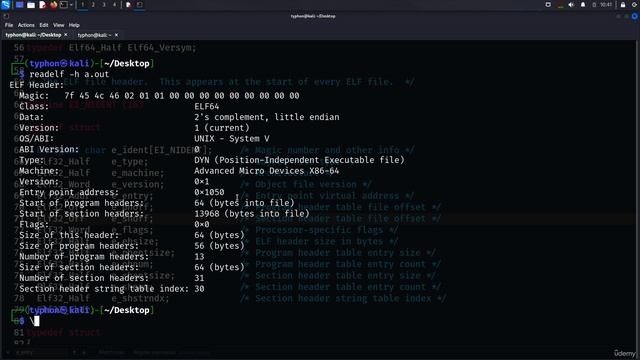Click '2's complement, little endian' value

tap(267, 117)
